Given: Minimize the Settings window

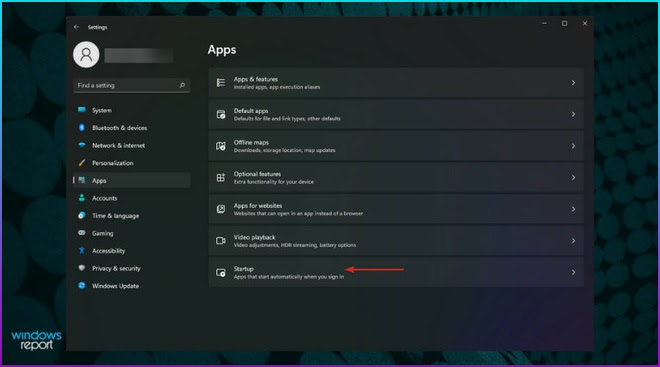Looking at the screenshot, I should point(544,24).
